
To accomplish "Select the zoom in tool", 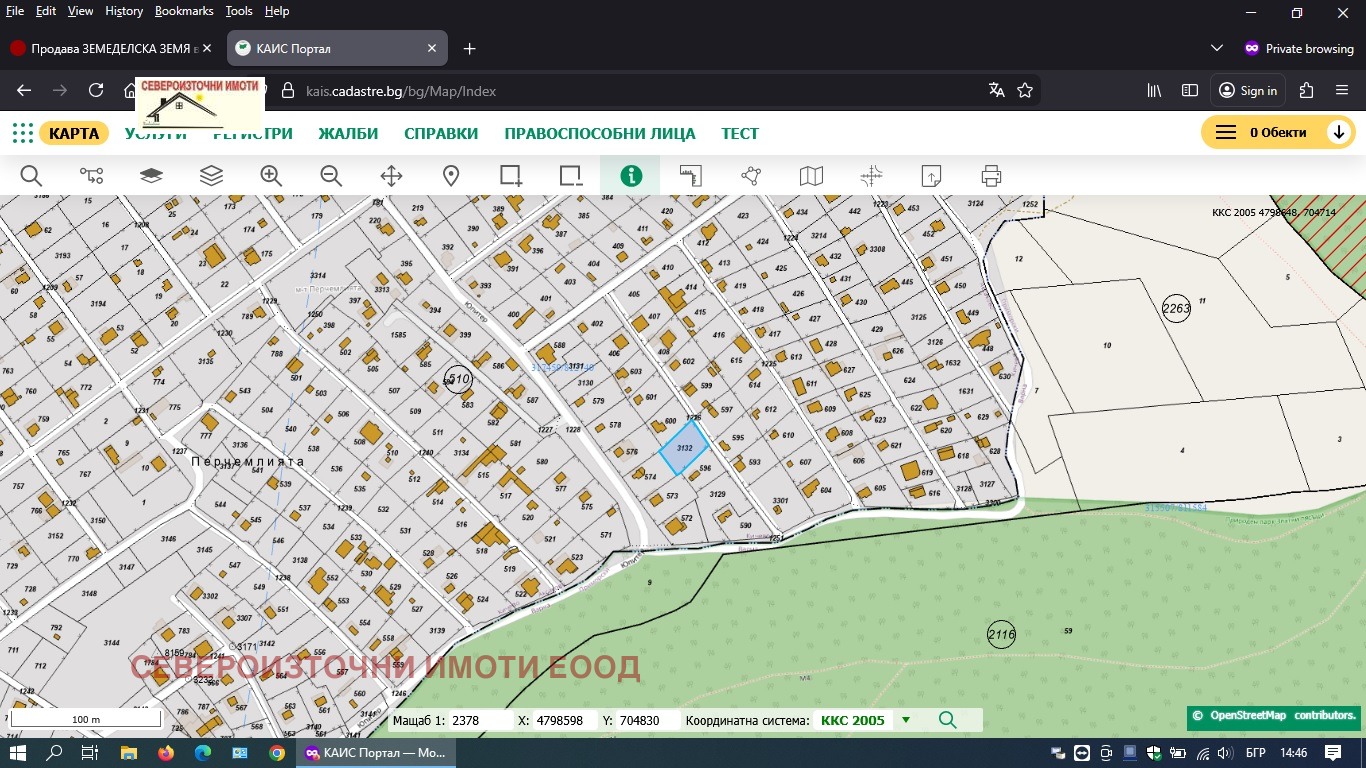I will coord(271,176).
